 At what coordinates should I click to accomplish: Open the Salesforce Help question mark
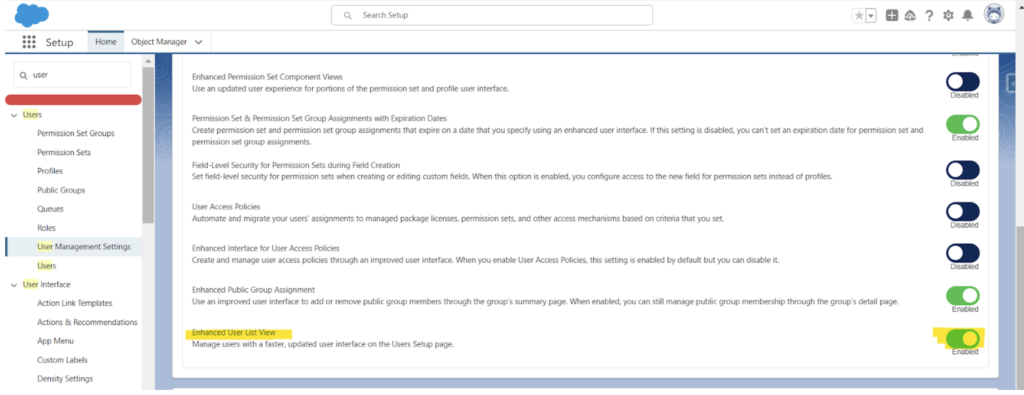pos(929,16)
